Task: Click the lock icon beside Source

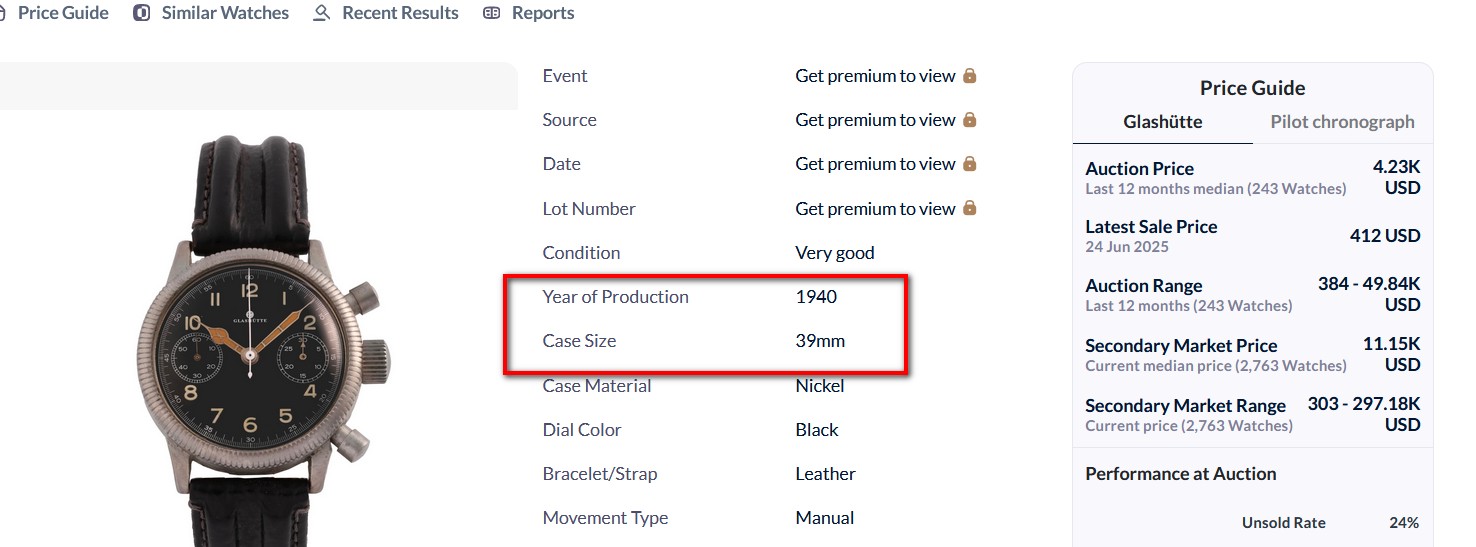Action: point(969,120)
